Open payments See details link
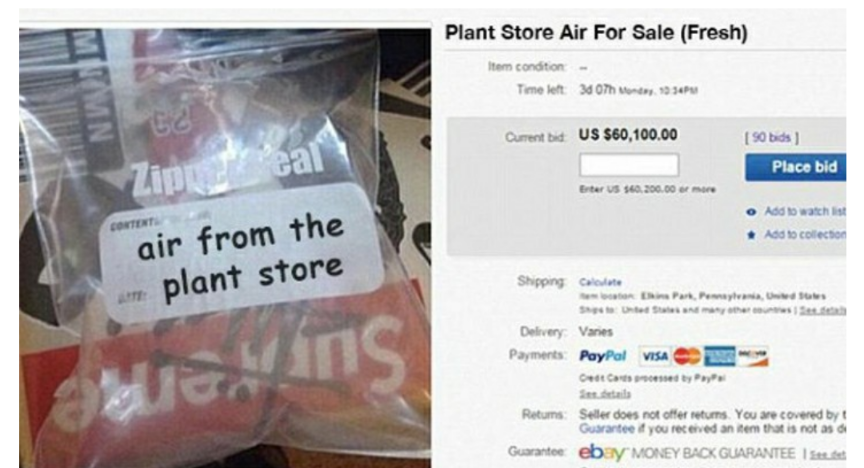This screenshot has height=468, width=864. tap(604, 394)
